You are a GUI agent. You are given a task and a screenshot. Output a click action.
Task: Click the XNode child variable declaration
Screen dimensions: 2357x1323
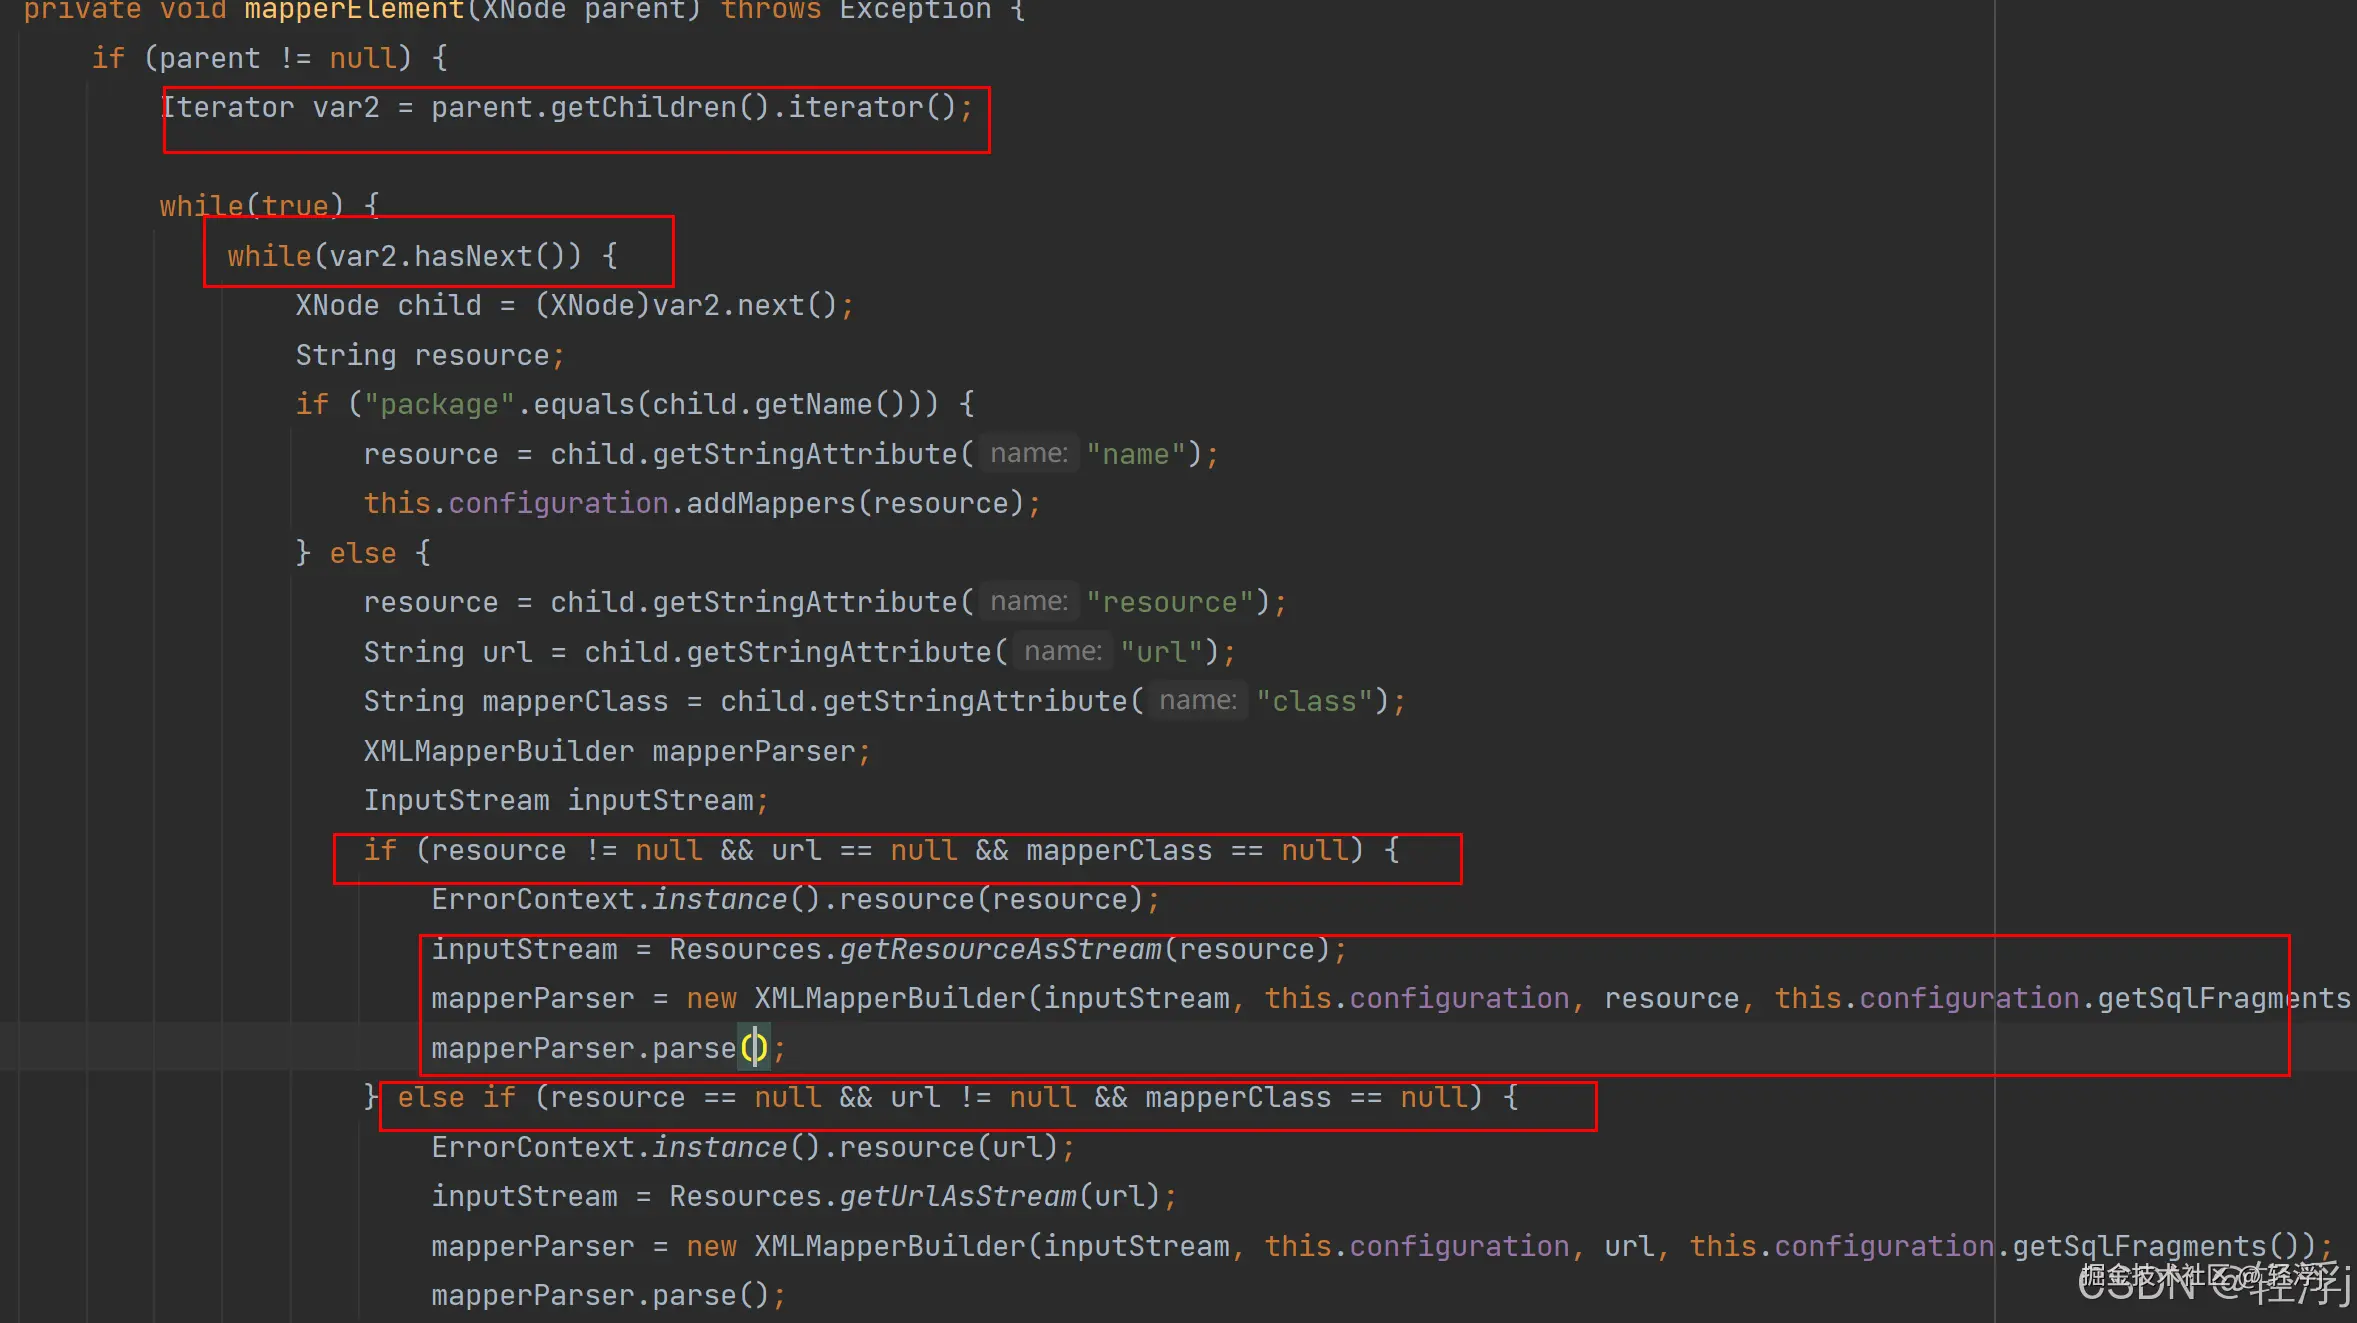(388, 305)
